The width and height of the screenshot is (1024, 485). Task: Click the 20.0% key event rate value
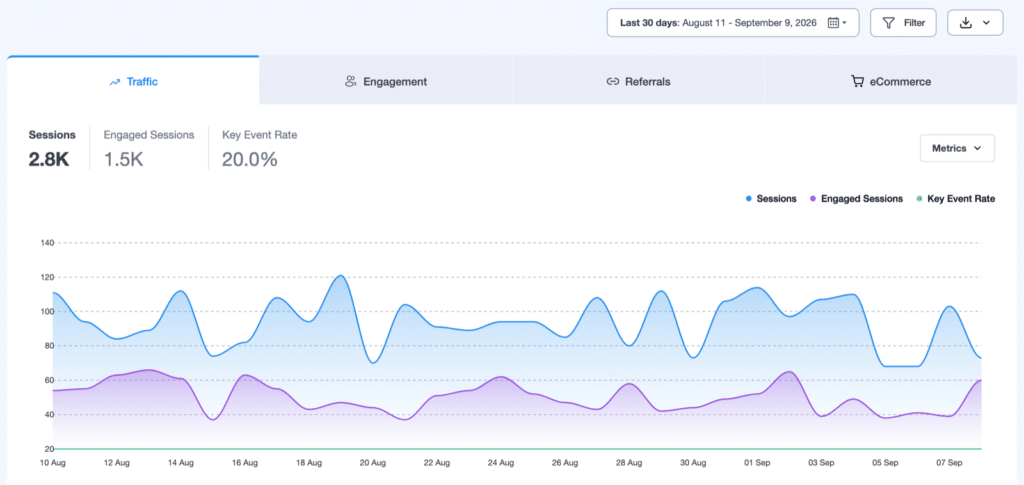(x=249, y=159)
